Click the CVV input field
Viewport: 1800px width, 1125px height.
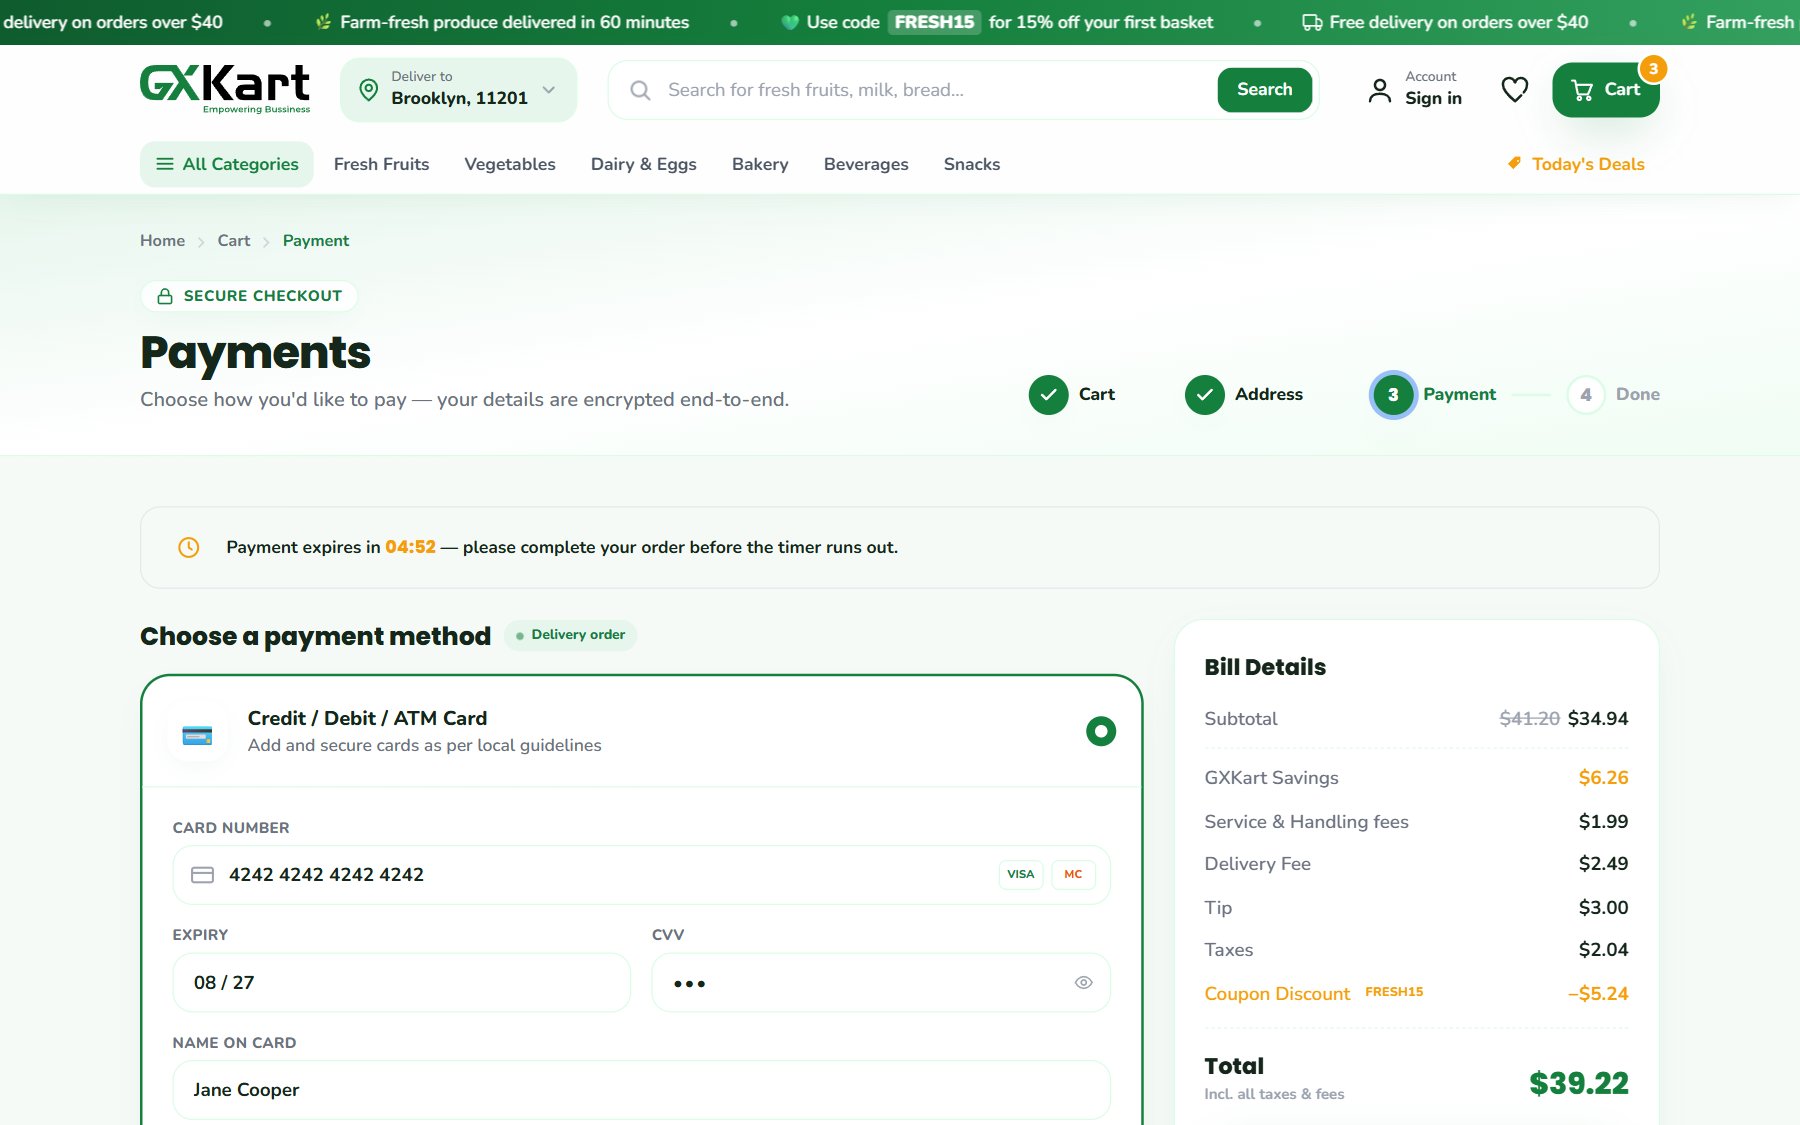tap(880, 983)
